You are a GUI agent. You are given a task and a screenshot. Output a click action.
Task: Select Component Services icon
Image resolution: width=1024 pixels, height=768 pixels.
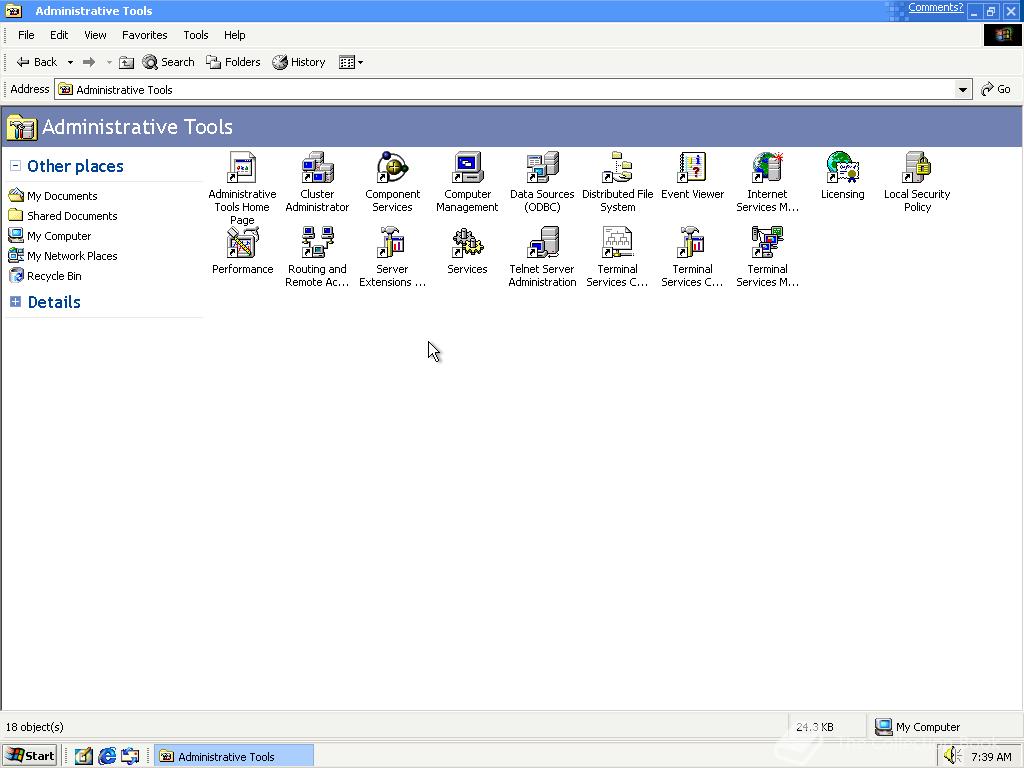click(392, 168)
